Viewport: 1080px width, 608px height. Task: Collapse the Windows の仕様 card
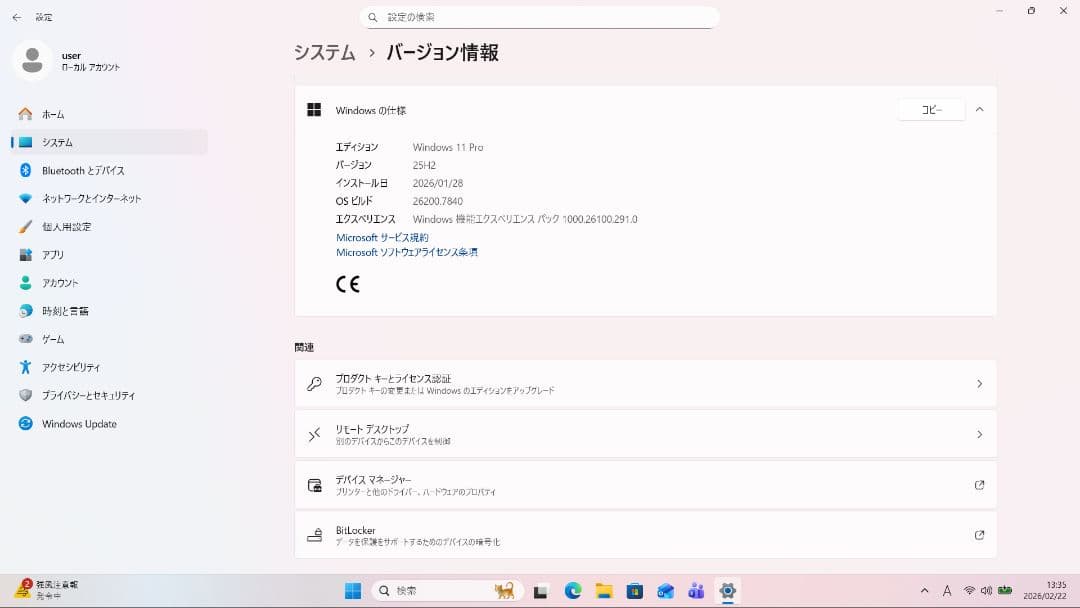[979, 109]
